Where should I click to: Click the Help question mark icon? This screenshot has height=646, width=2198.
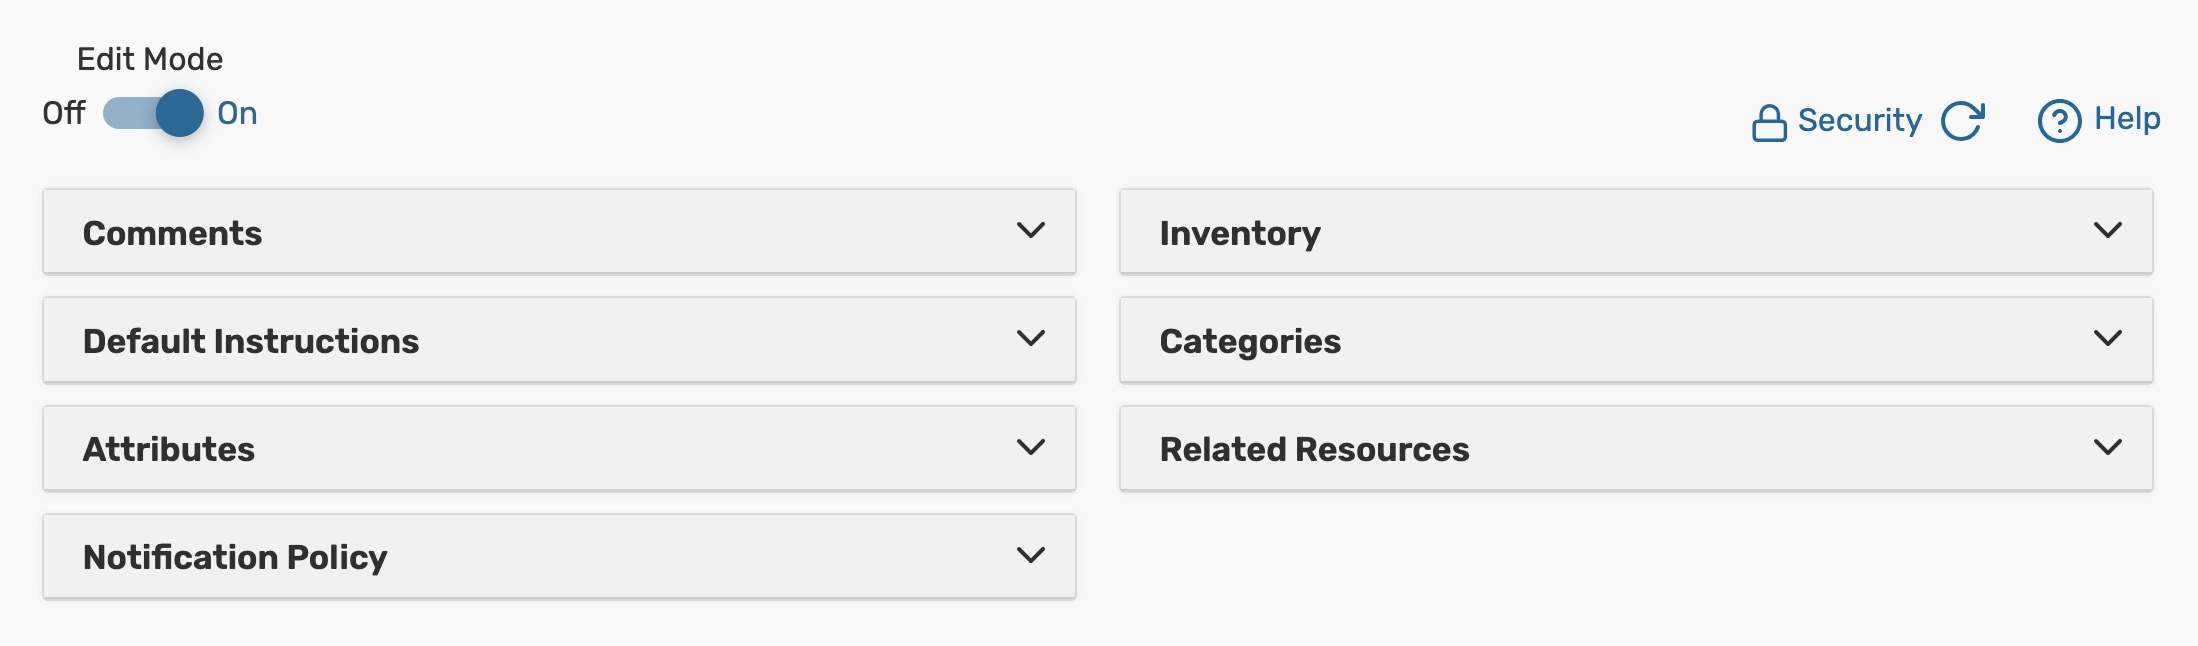click(2059, 121)
